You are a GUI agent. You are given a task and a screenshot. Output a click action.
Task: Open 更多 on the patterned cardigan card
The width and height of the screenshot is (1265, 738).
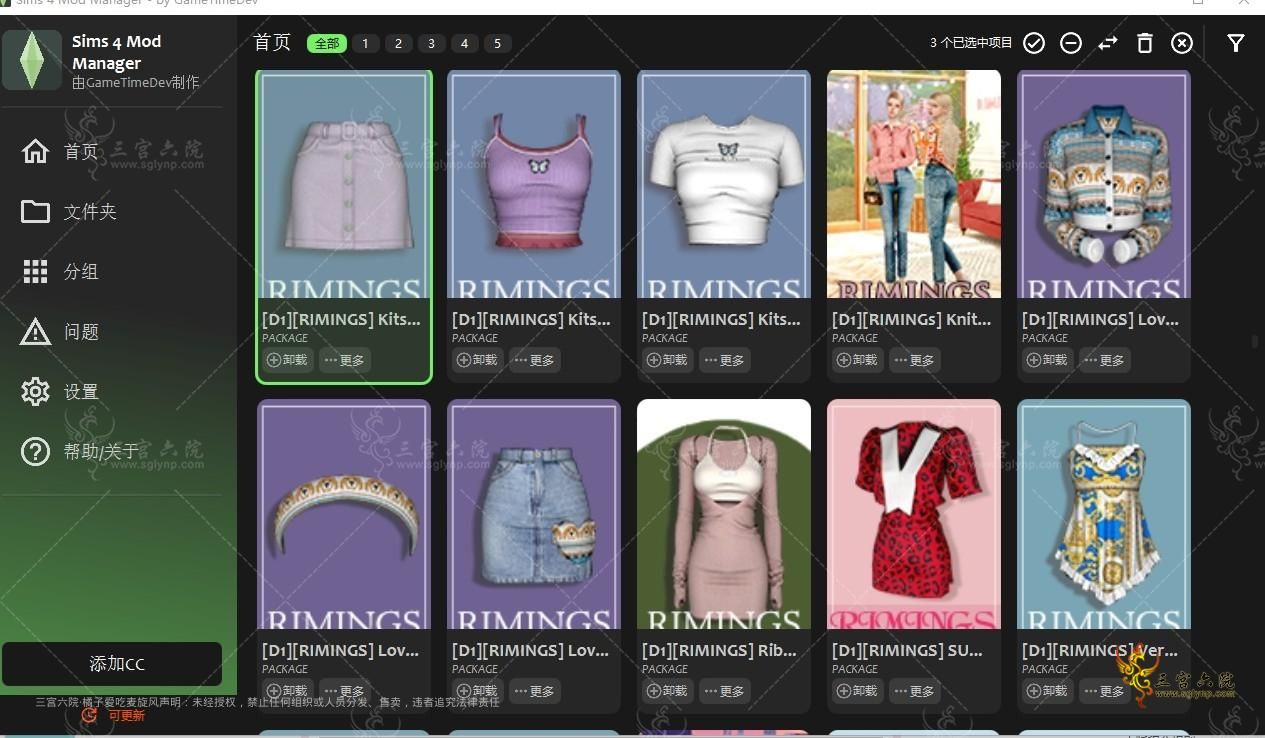click(x=1105, y=360)
